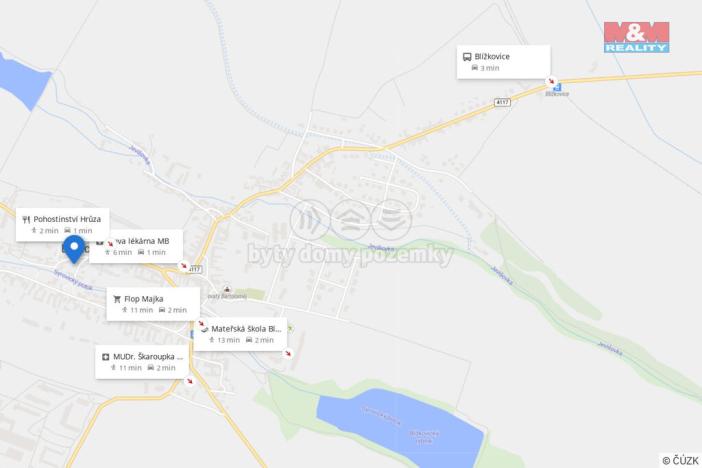Click the church icon at svatý Bartoloměj

pyautogui.click(x=227, y=289)
